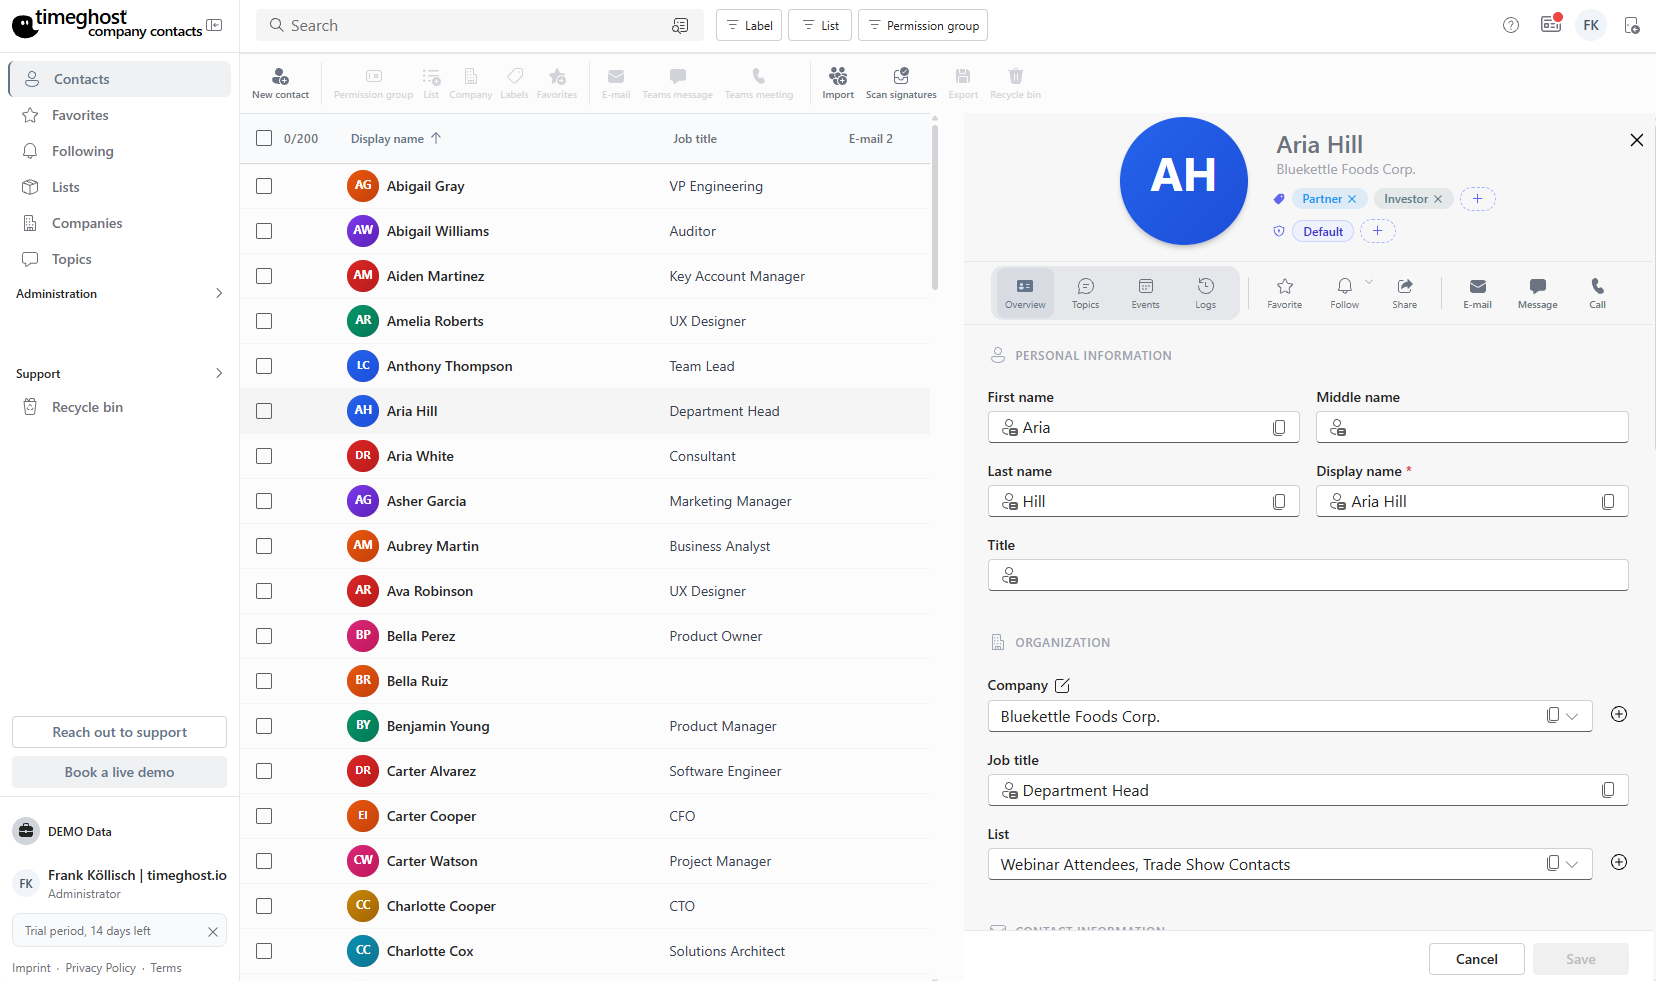Share the Aria Hill contact
The image size is (1656, 981).
pyautogui.click(x=1405, y=293)
